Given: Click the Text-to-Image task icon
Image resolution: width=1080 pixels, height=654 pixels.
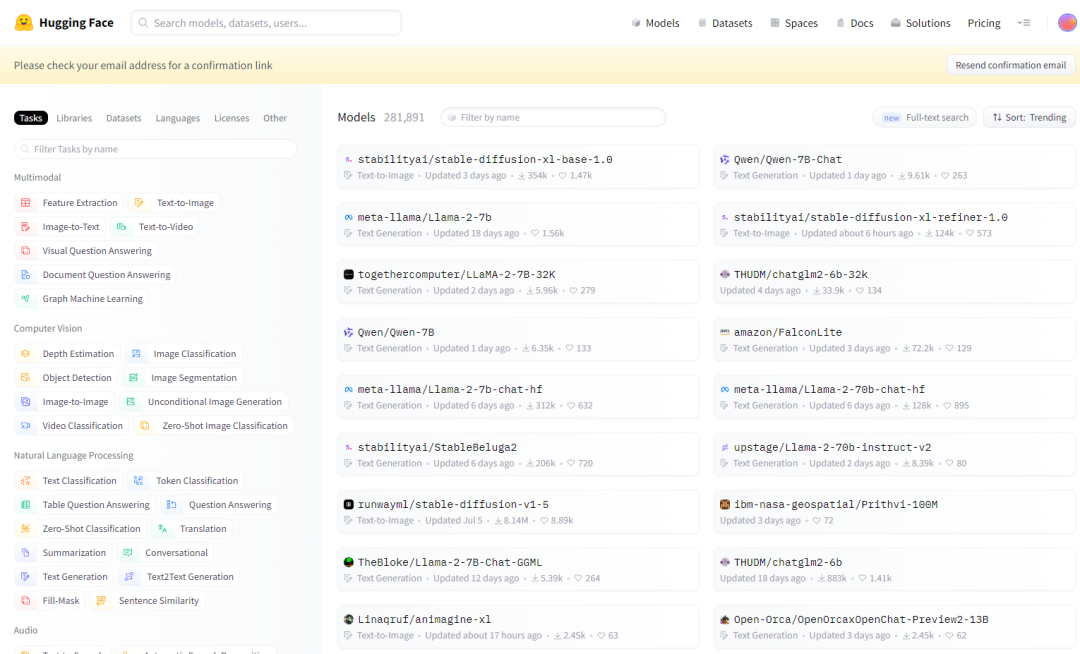Looking at the screenshot, I should (x=139, y=202).
